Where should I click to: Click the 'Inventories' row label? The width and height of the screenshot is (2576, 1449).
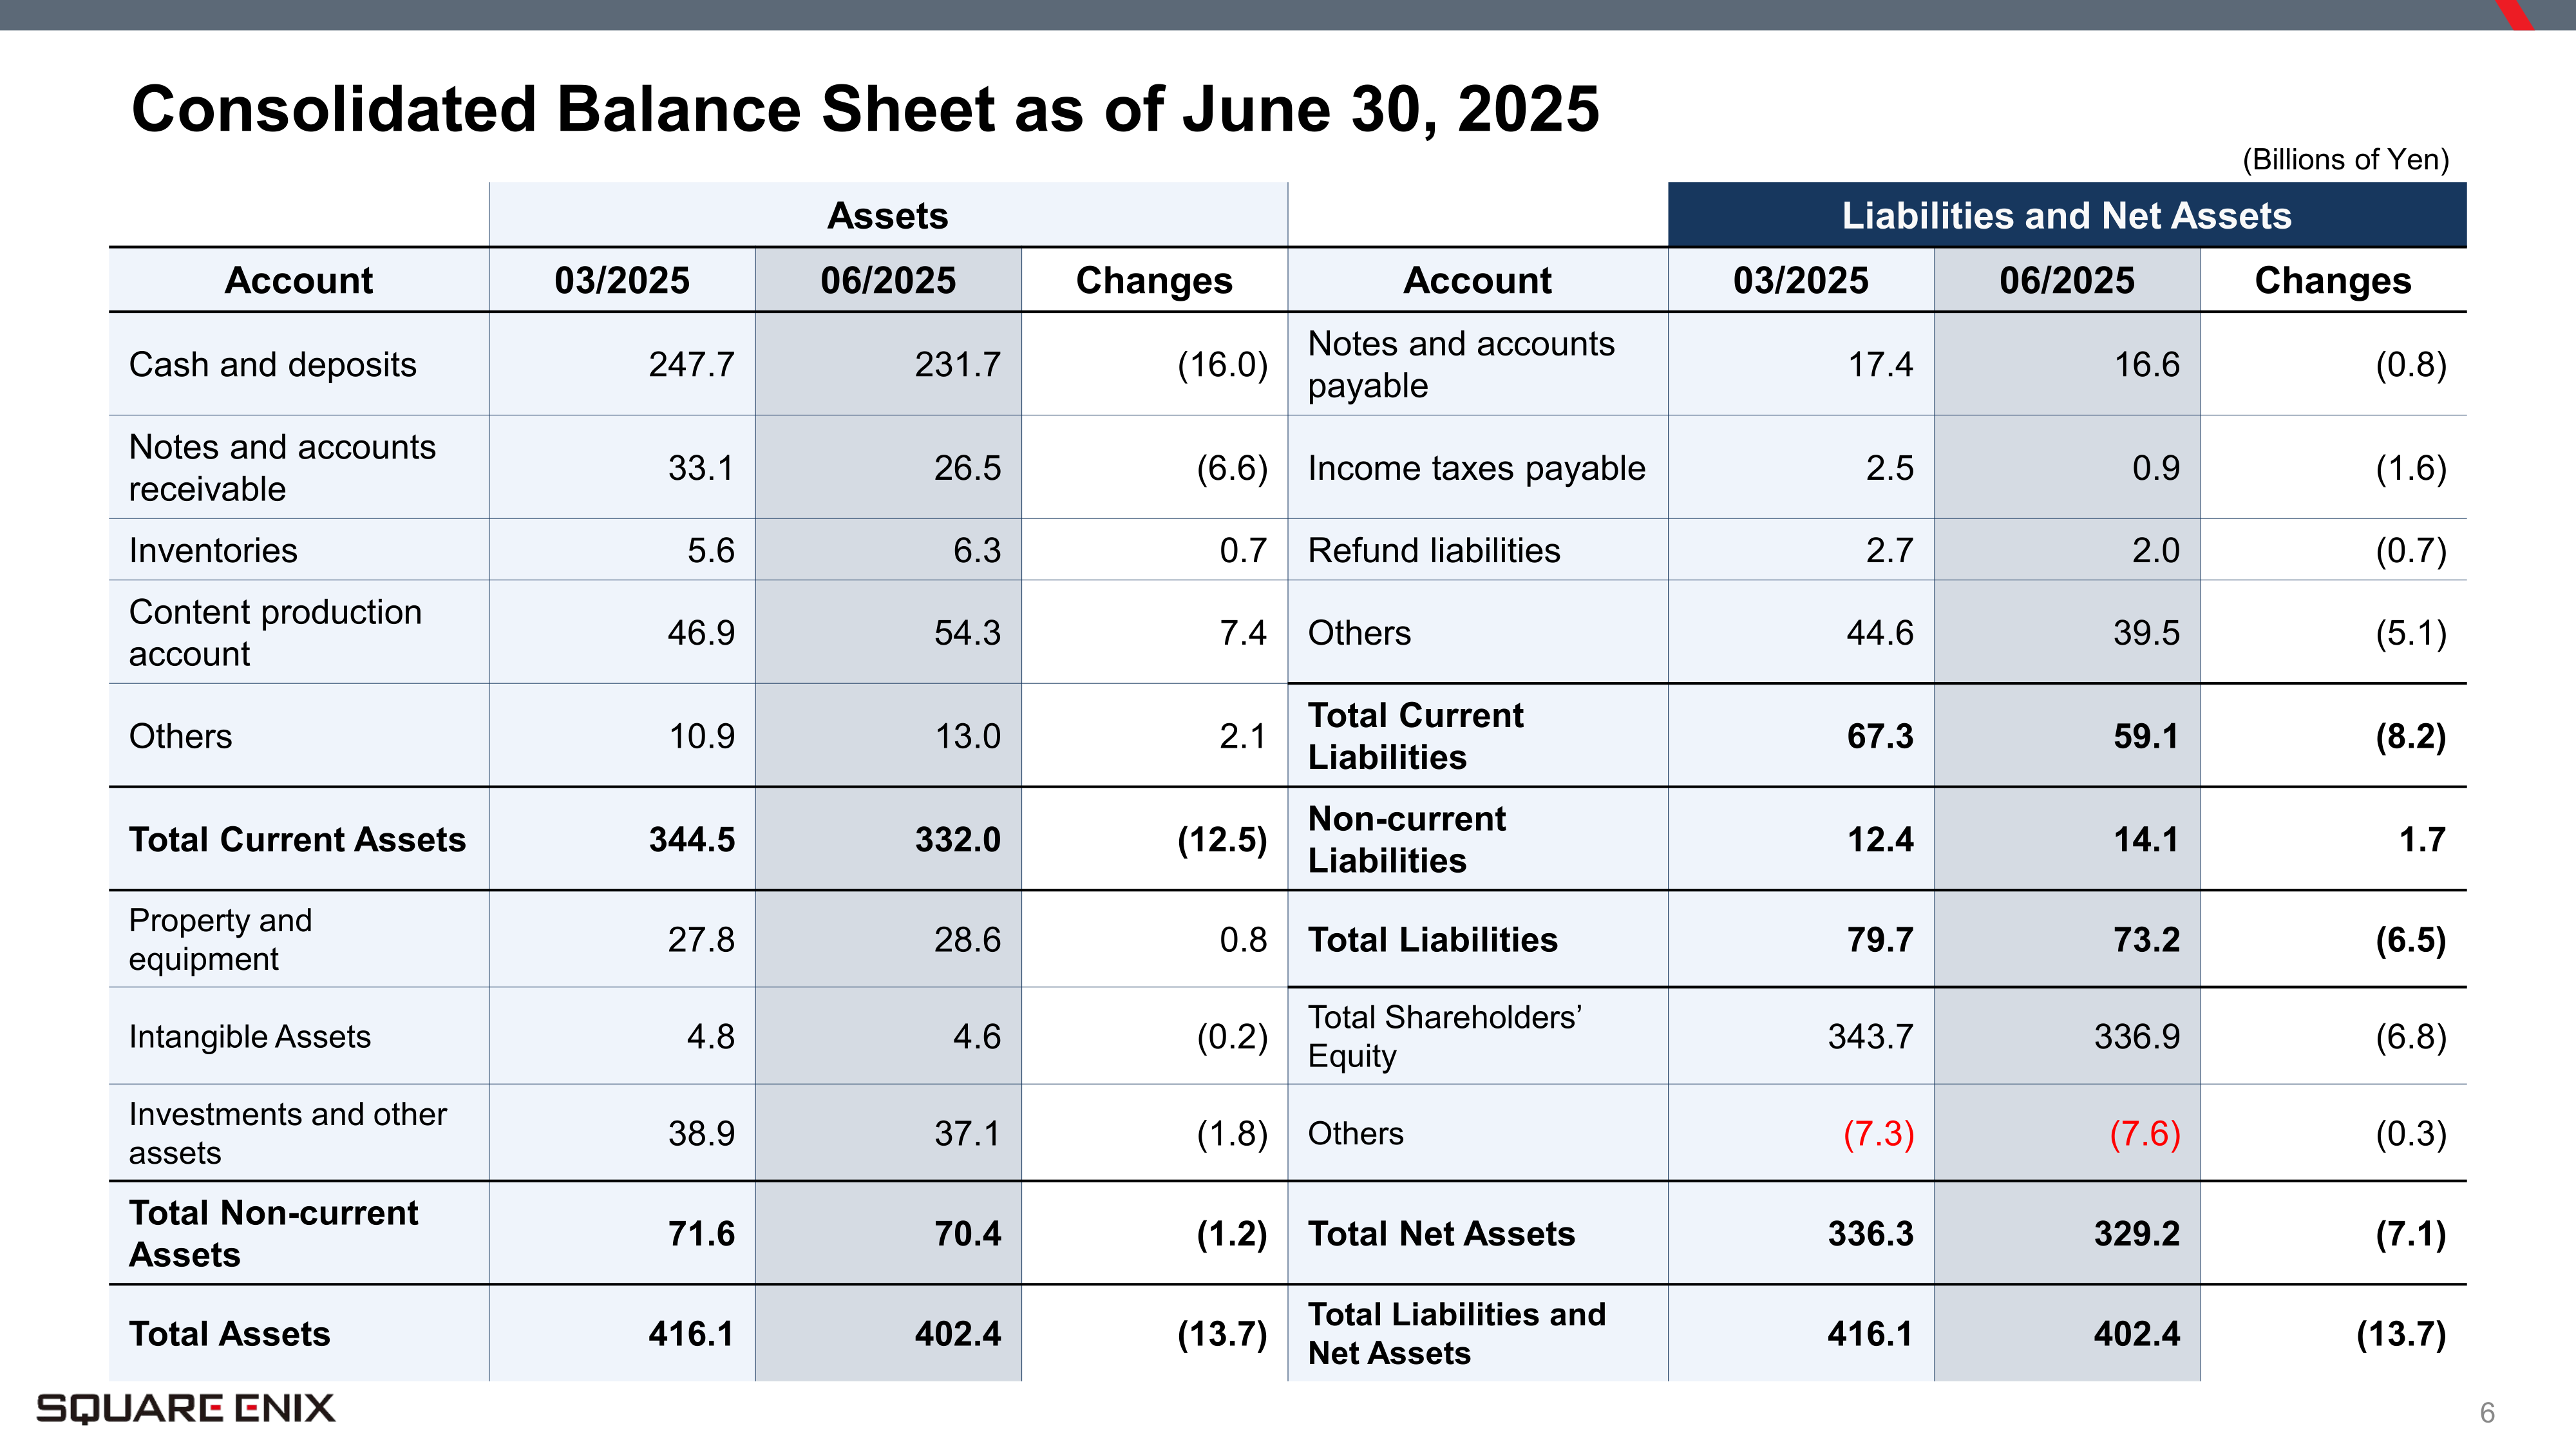(213, 550)
